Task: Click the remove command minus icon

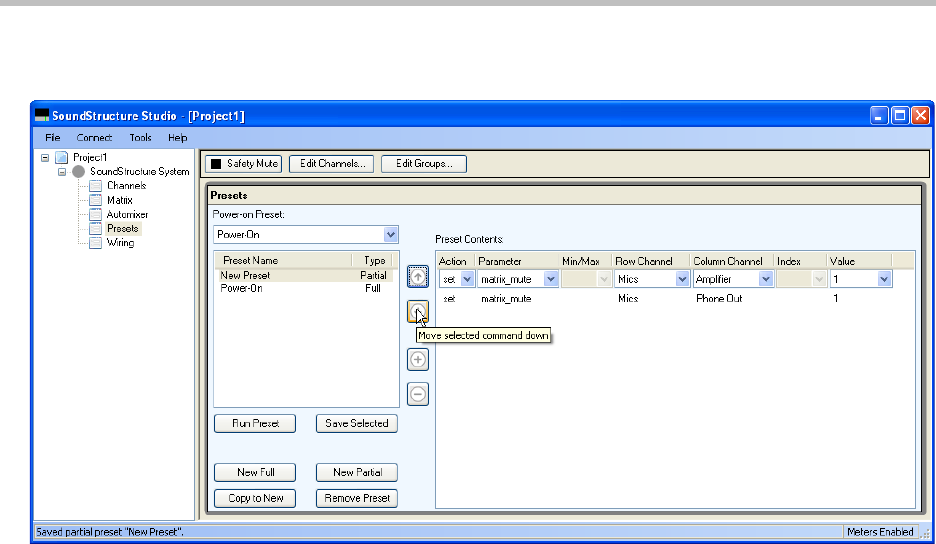Action: pos(419,394)
